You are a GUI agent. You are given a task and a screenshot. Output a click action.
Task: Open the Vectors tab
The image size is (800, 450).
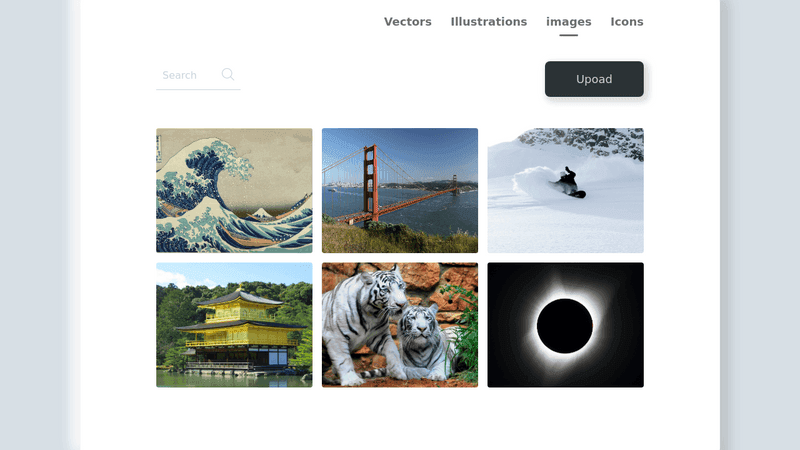408,22
